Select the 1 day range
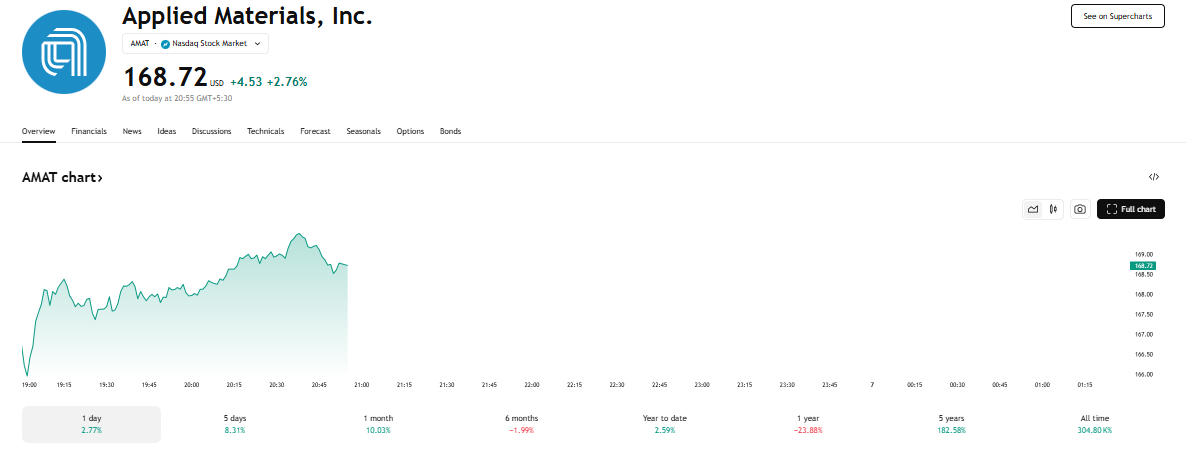The width and height of the screenshot is (1186, 455). [92, 424]
